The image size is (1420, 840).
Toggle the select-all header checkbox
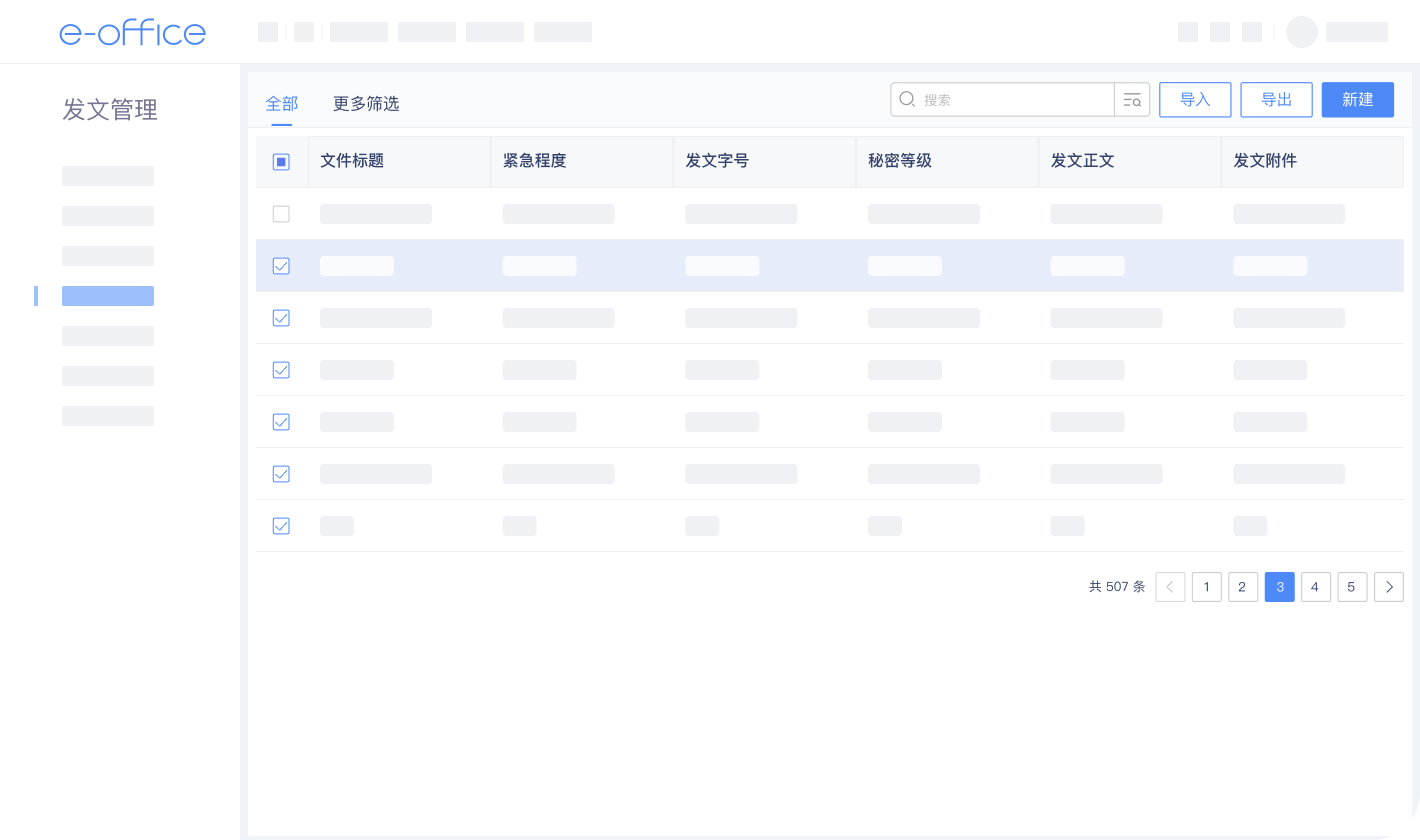pyautogui.click(x=281, y=161)
